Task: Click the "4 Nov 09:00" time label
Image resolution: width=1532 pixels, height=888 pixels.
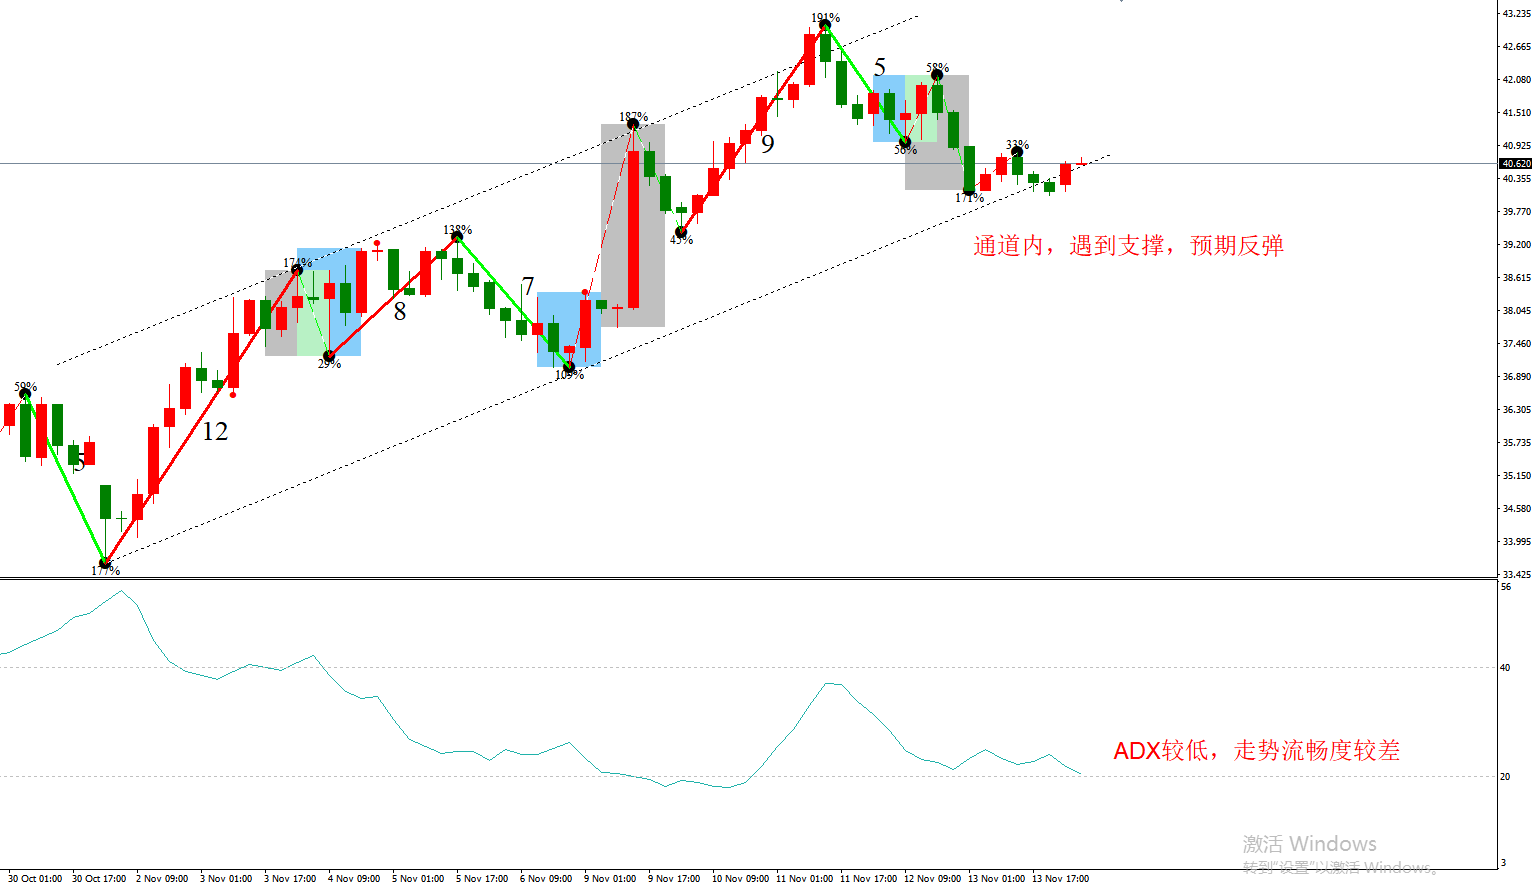Action: [x=354, y=879]
